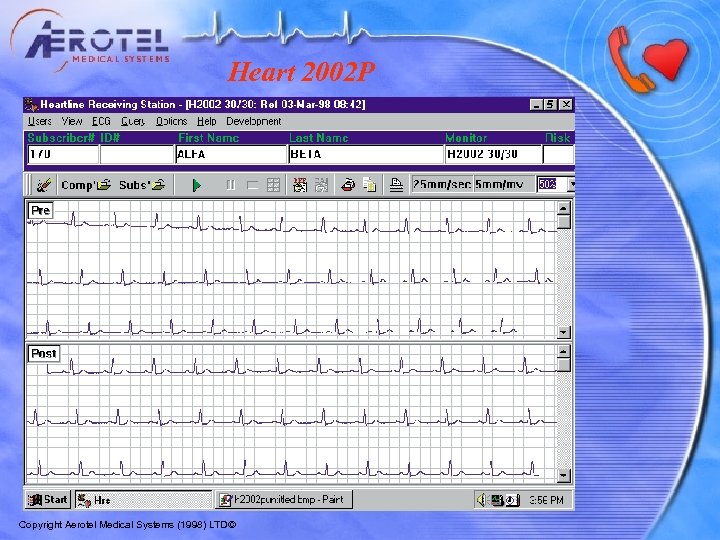Click the system tray icon right of the speaker

(497, 500)
